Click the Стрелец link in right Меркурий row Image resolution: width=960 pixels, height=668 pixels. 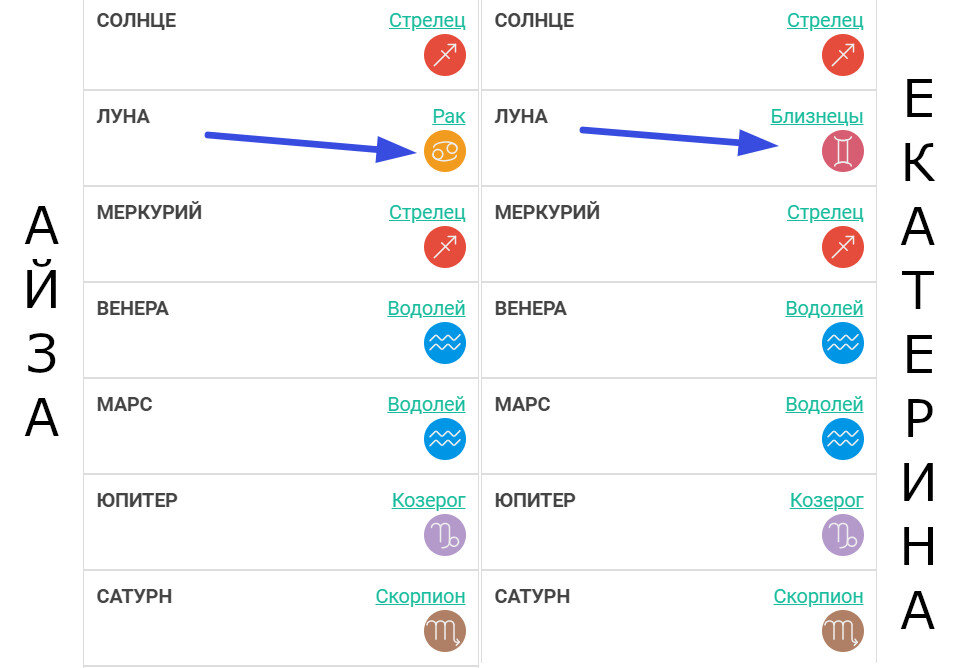coord(825,212)
